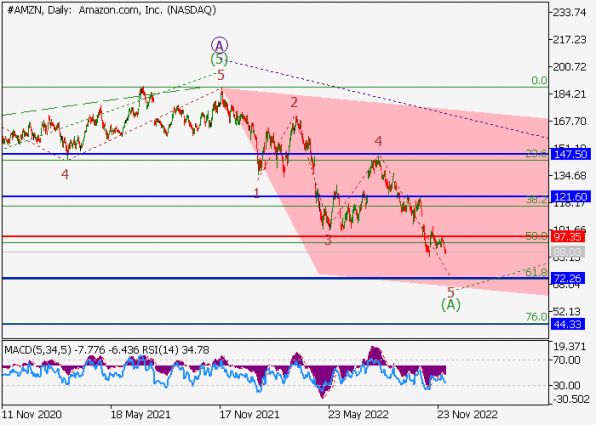Click the 217.23 price axis value
The image size is (596, 425).
point(569,40)
